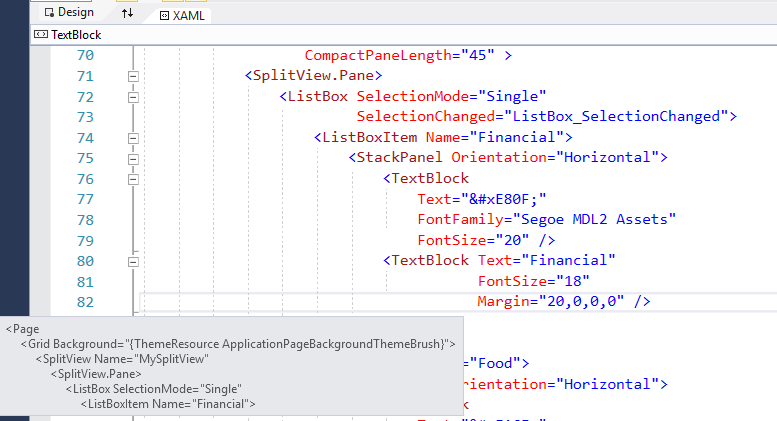Select SplitView Name="MySplitView" in popup
This screenshot has width=777, height=421.
coord(122,358)
